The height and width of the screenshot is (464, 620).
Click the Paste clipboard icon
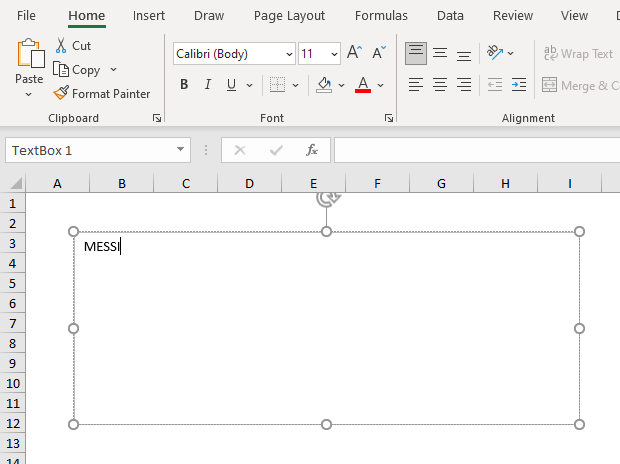(30, 53)
